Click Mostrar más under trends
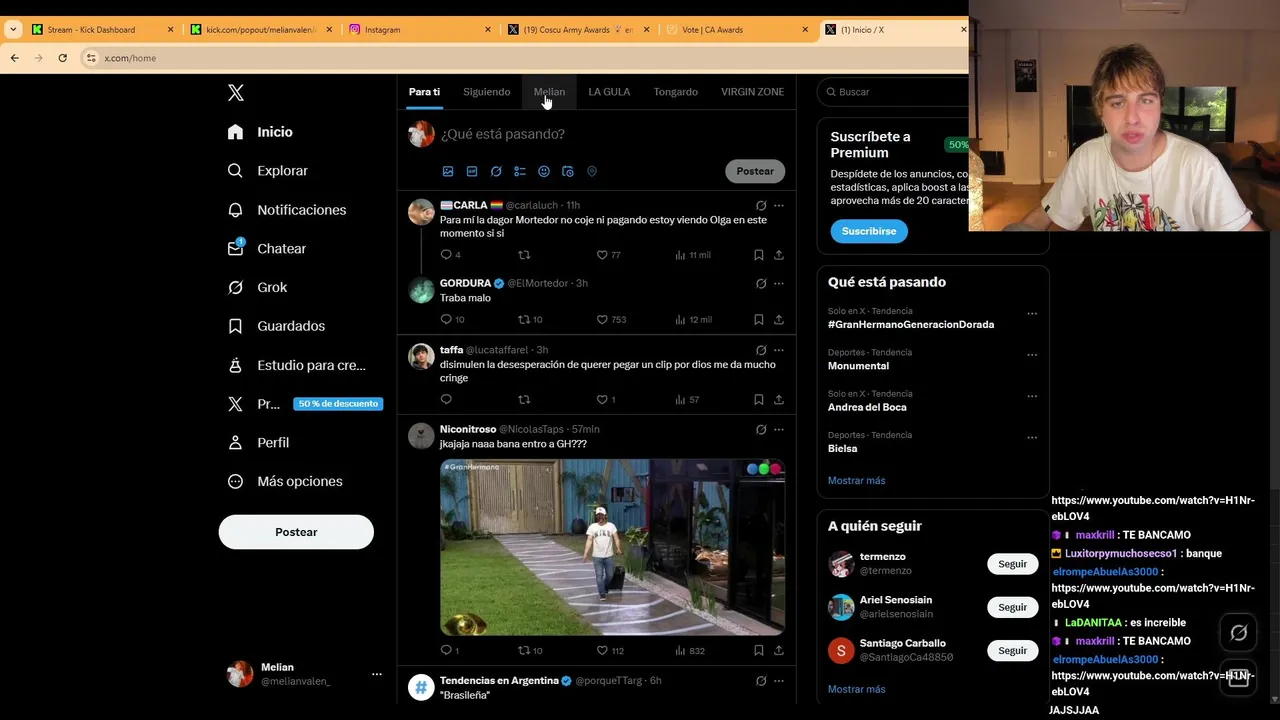1280x720 pixels. tap(856, 481)
